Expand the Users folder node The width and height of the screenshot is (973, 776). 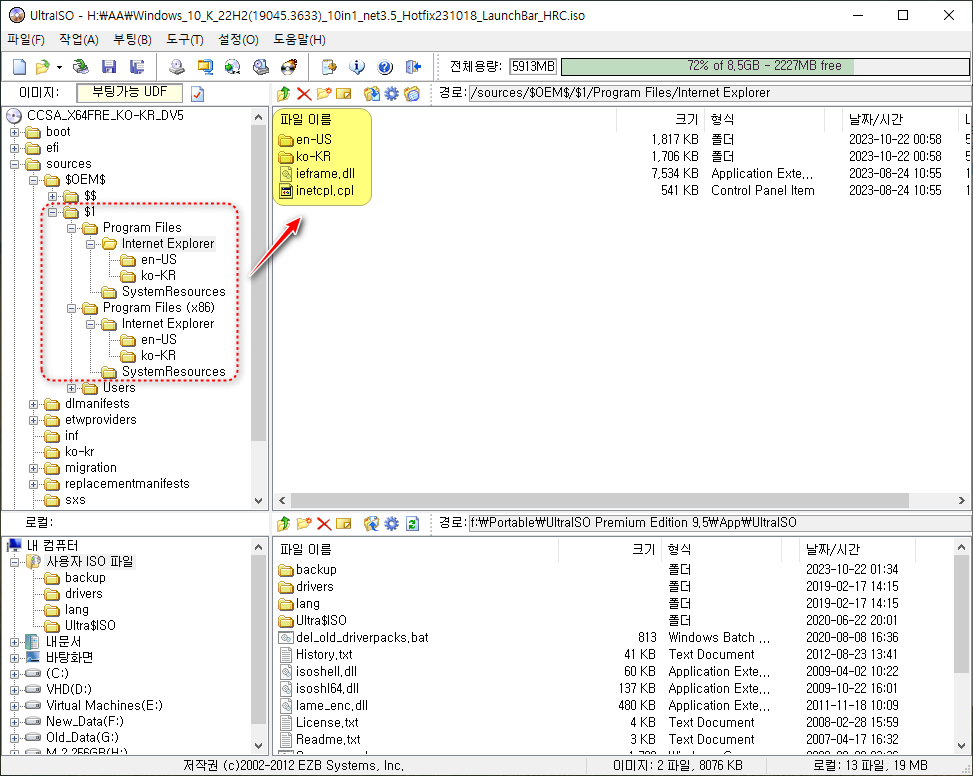(71, 388)
